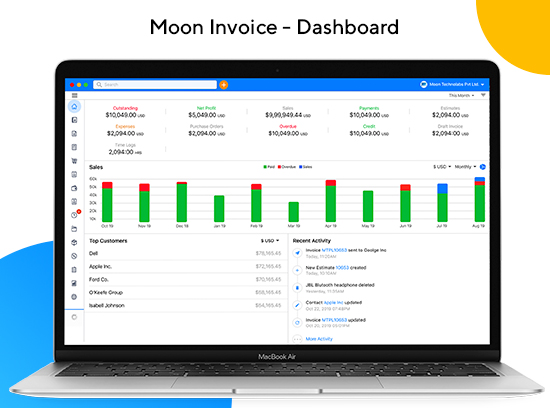Click the blue arrow next to Monthly
Image resolution: width=550 pixels, height=408 pixels.
click(483, 167)
